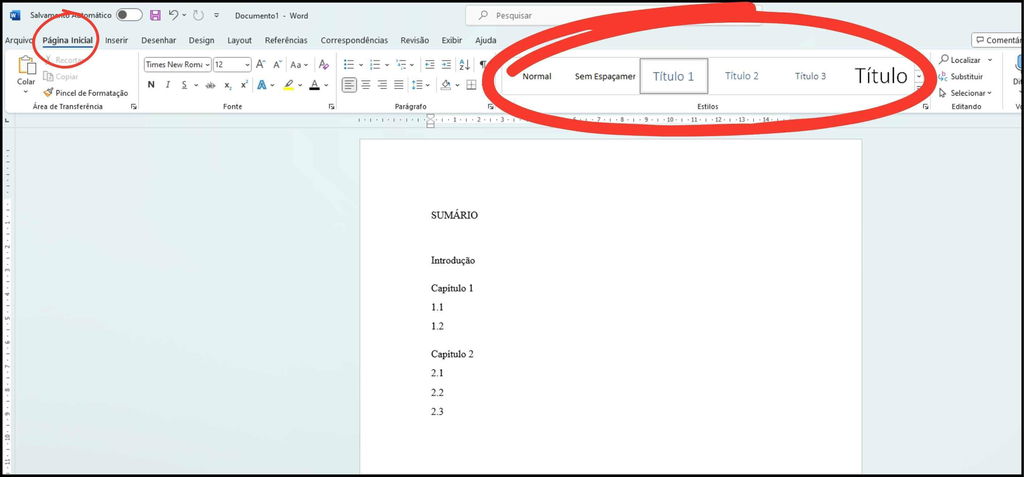The height and width of the screenshot is (477, 1024).
Task: Expand Fonte group dialog launcher
Action: pyautogui.click(x=331, y=107)
